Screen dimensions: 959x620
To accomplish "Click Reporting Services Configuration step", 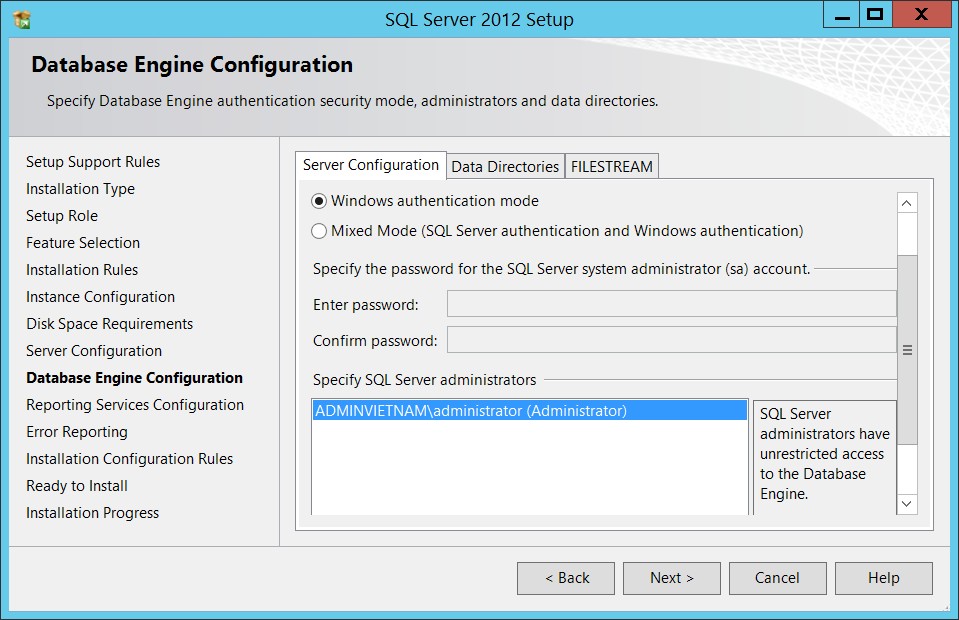I will (x=135, y=405).
